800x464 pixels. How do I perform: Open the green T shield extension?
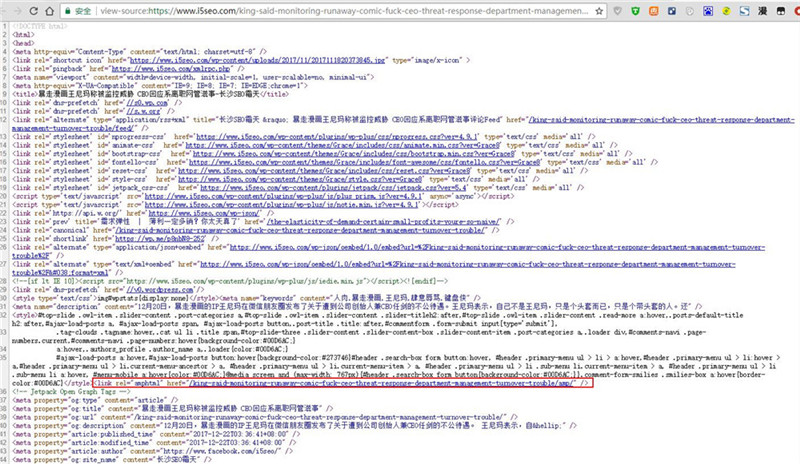635,11
